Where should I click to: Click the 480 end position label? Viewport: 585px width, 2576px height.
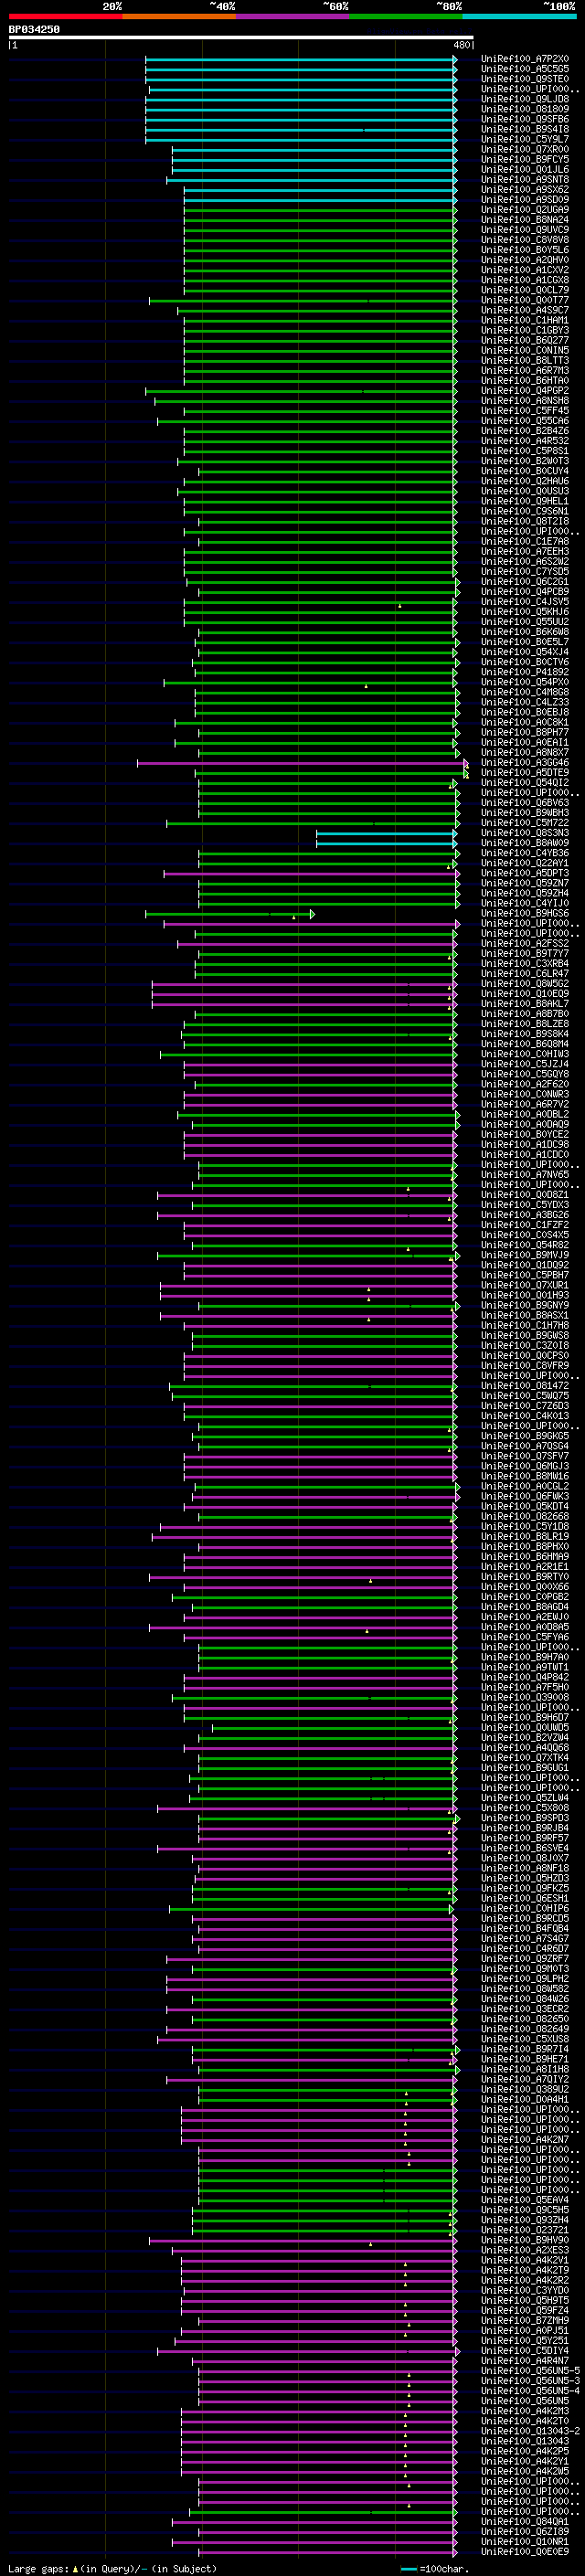pos(462,45)
